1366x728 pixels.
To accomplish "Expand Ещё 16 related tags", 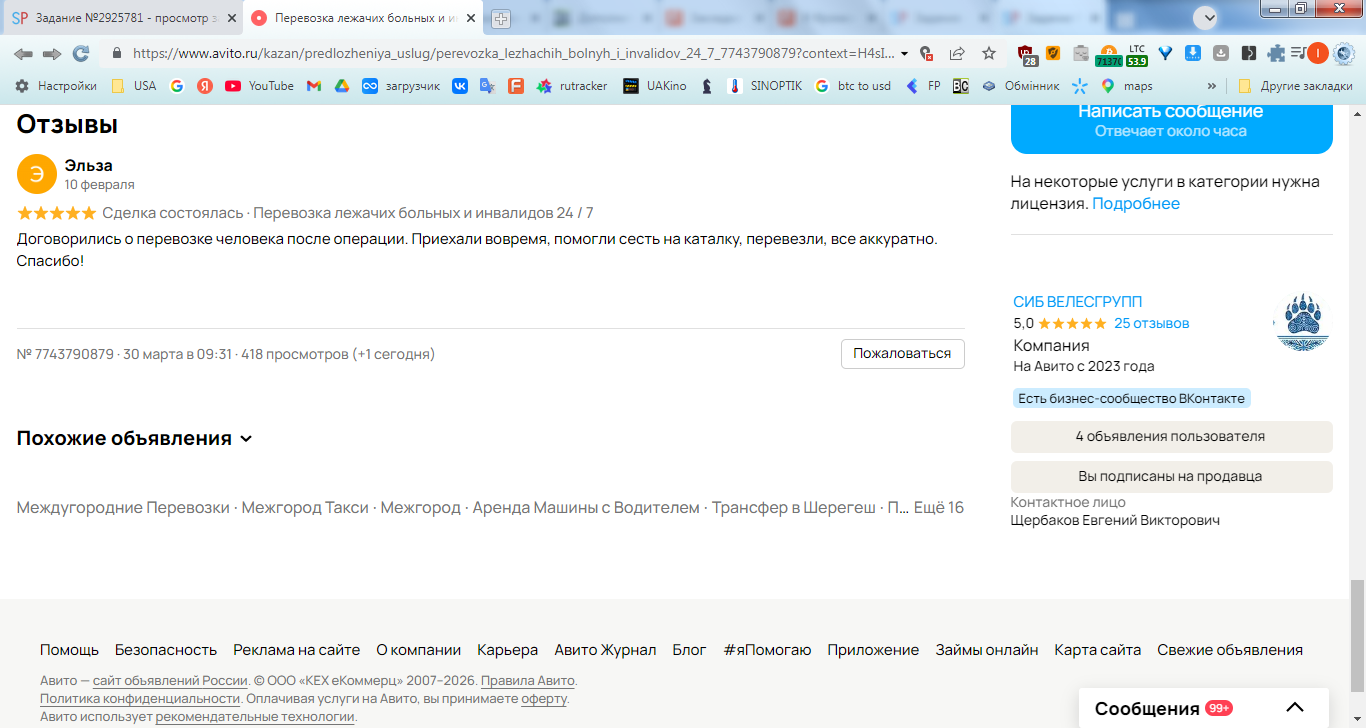I will point(939,507).
